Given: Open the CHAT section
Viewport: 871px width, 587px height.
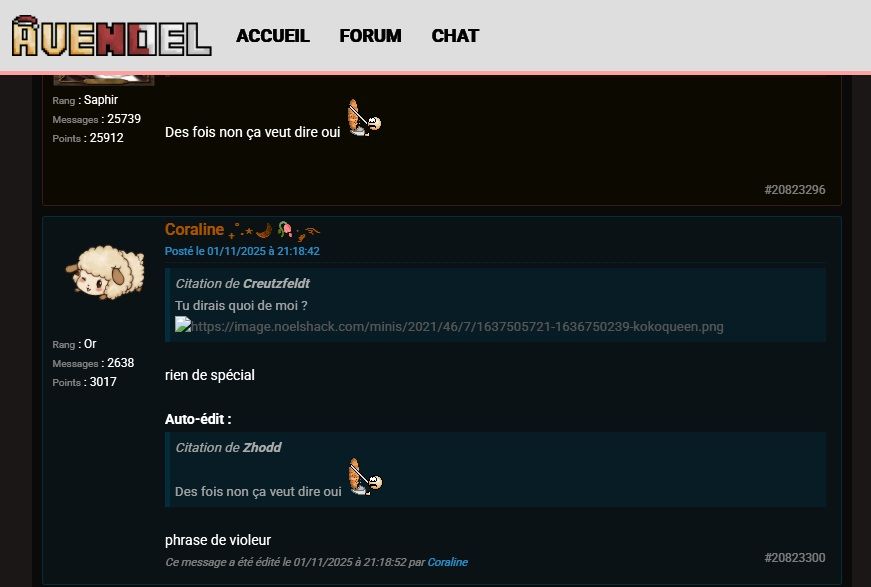Looking at the screenshot, I should (x=455, y=36).
